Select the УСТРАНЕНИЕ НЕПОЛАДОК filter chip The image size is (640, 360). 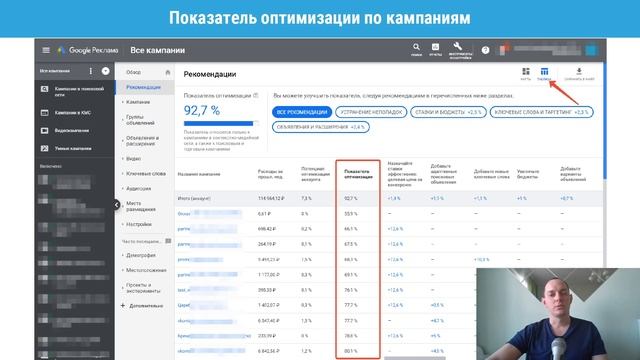pyautogui.click(x=371, y=112)
